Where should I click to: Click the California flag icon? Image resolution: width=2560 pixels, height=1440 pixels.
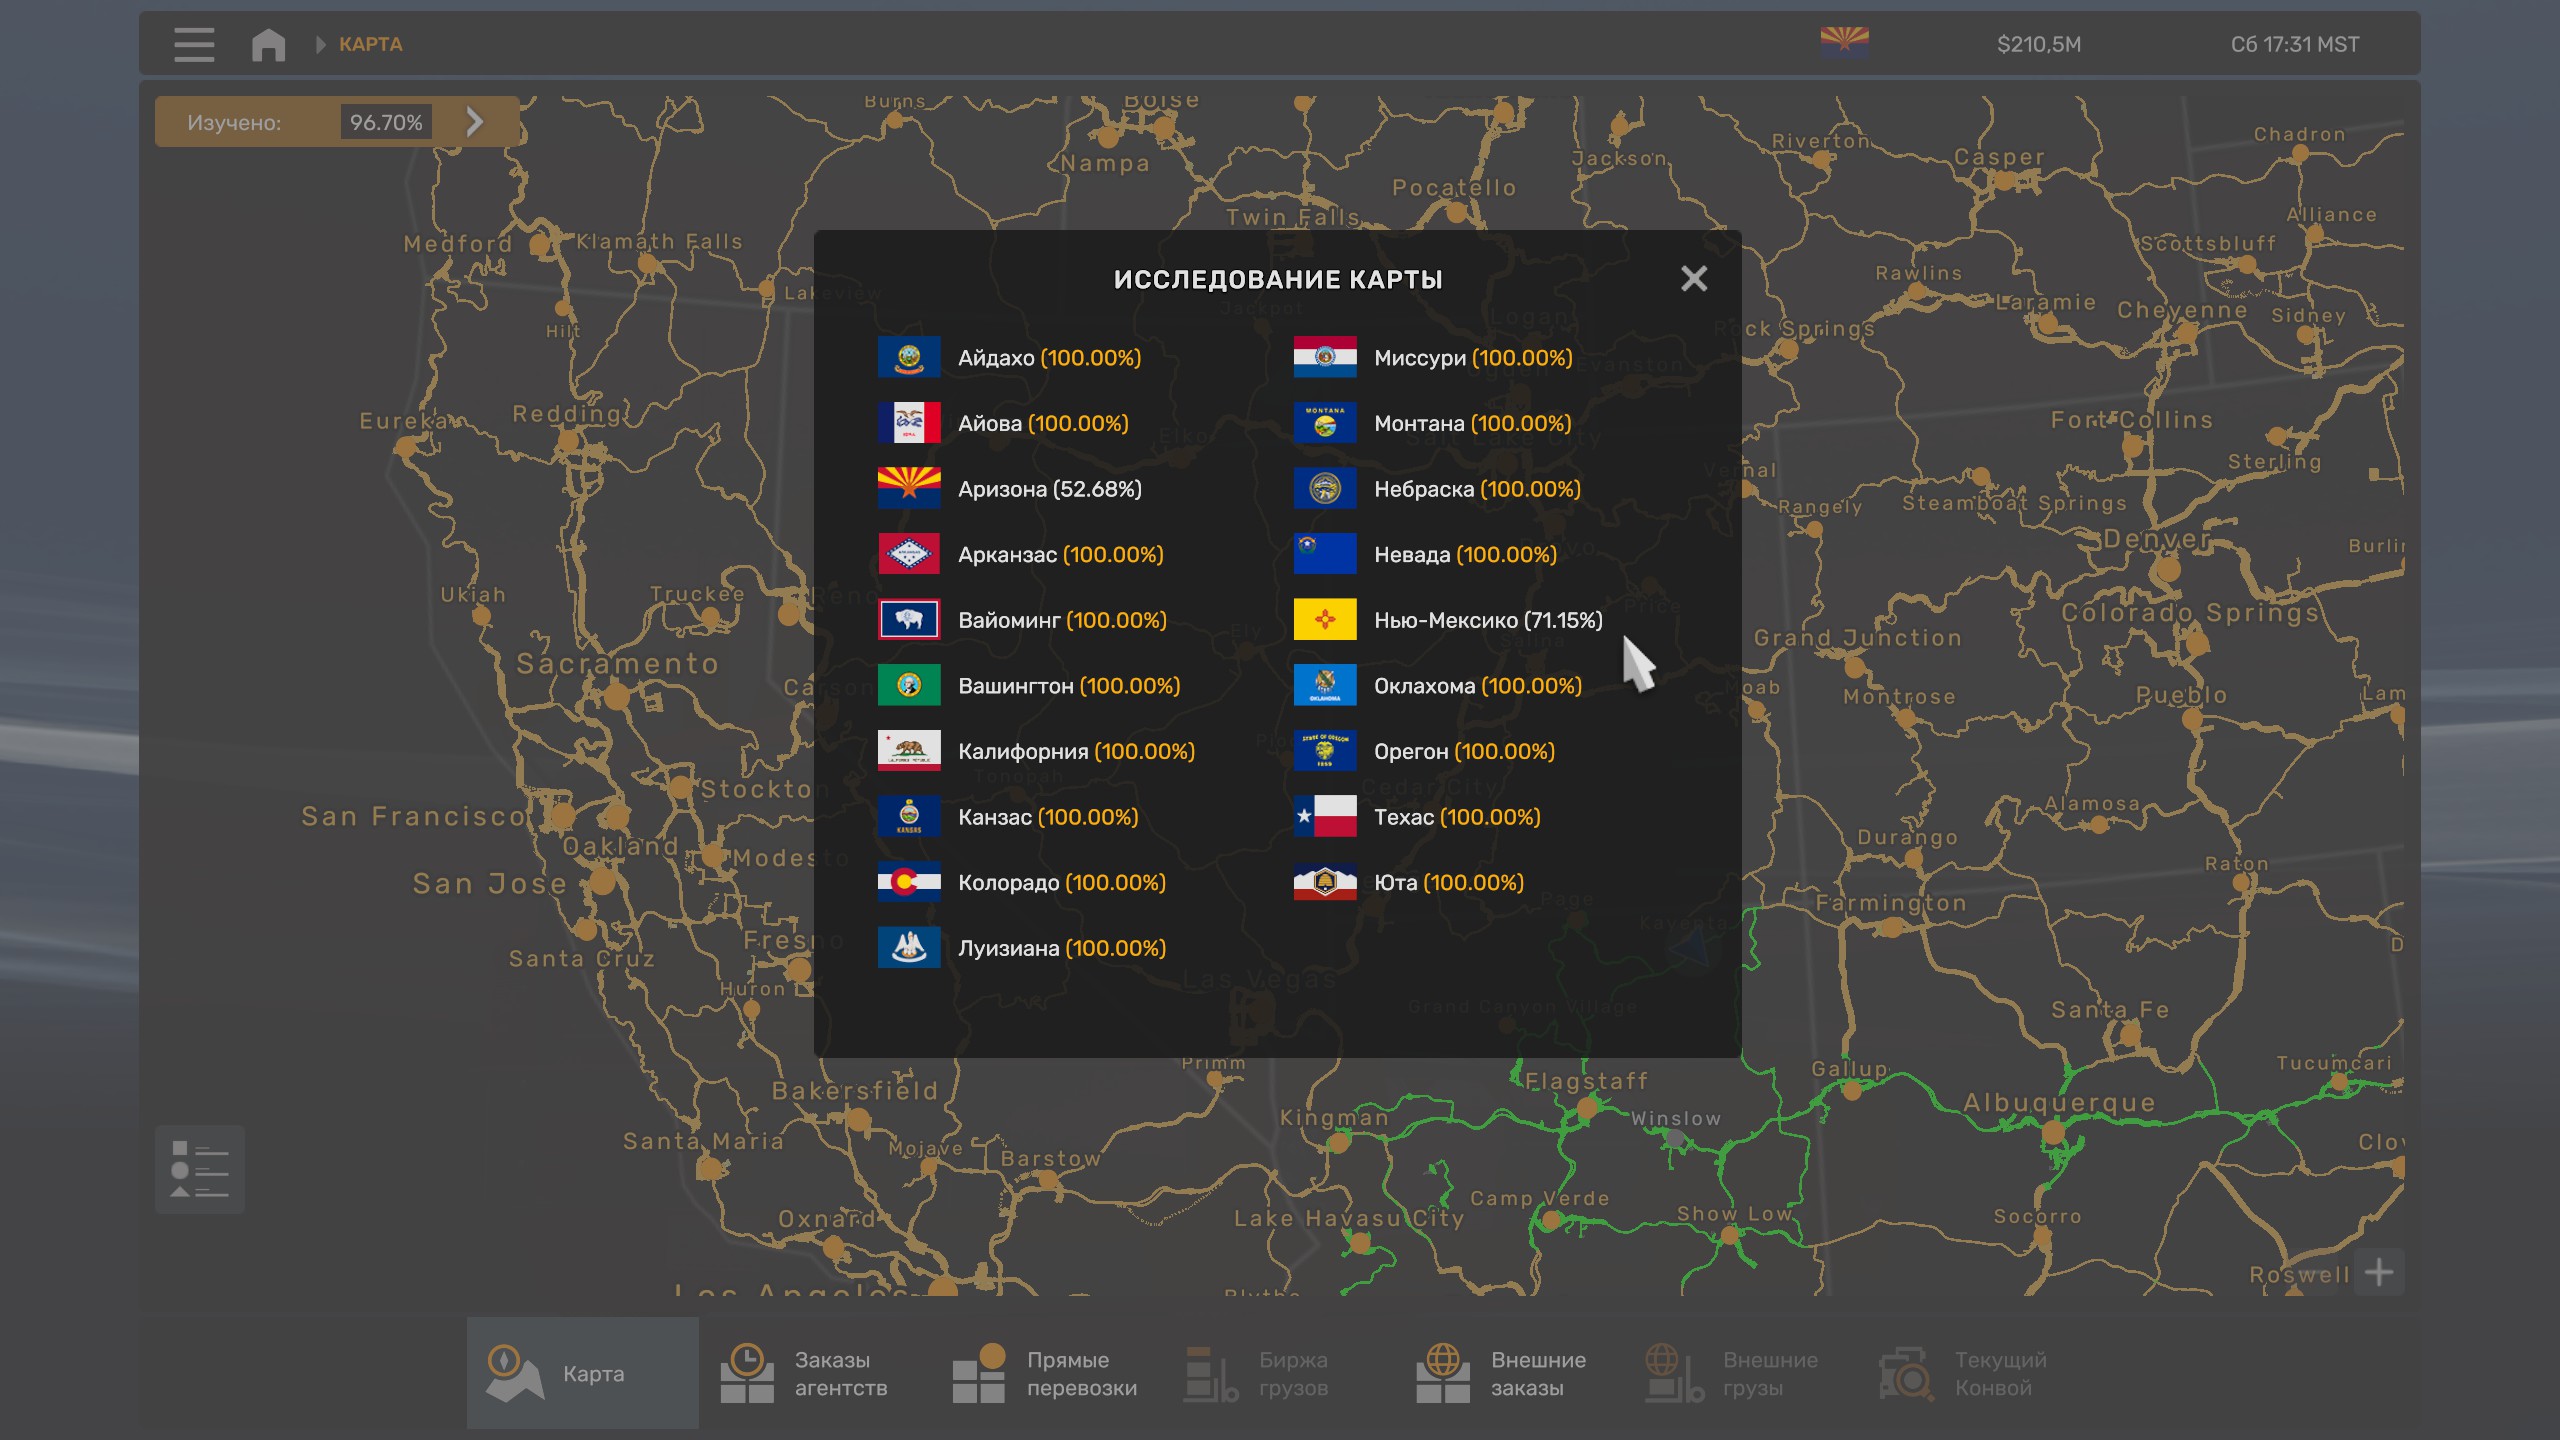(x=908, y=751)
